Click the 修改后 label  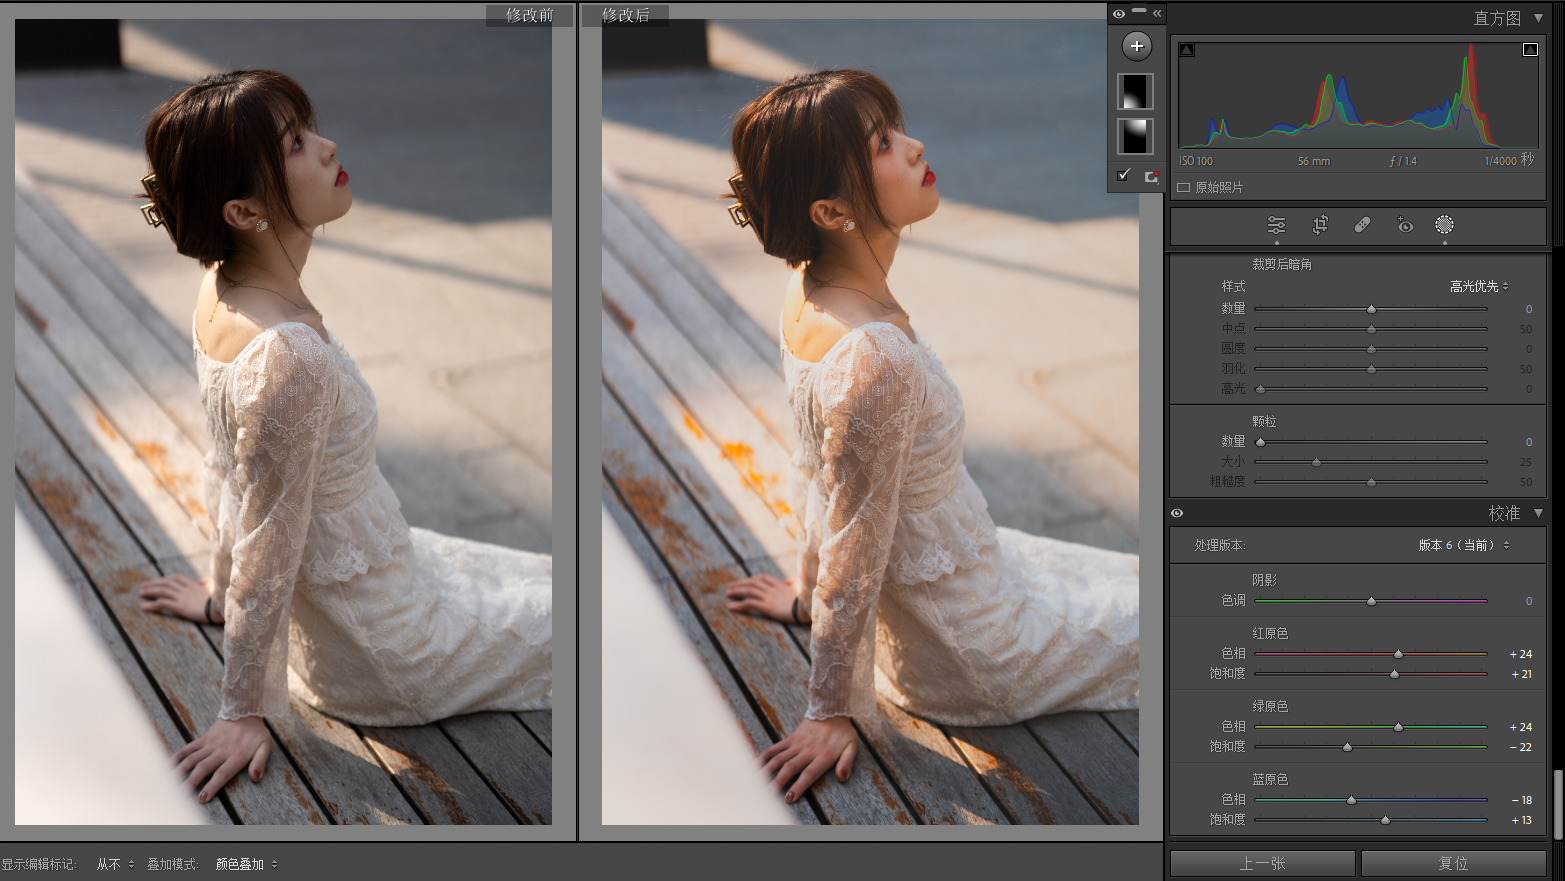(x=626, y=15)
